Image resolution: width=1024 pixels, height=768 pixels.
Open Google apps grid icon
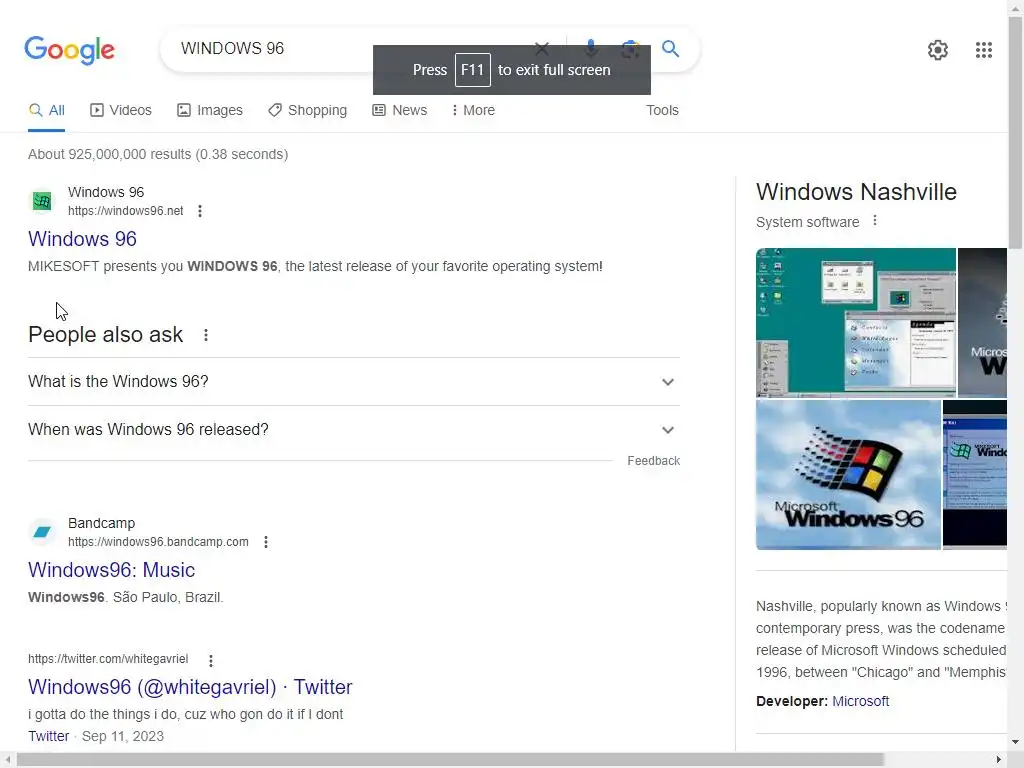984,50
